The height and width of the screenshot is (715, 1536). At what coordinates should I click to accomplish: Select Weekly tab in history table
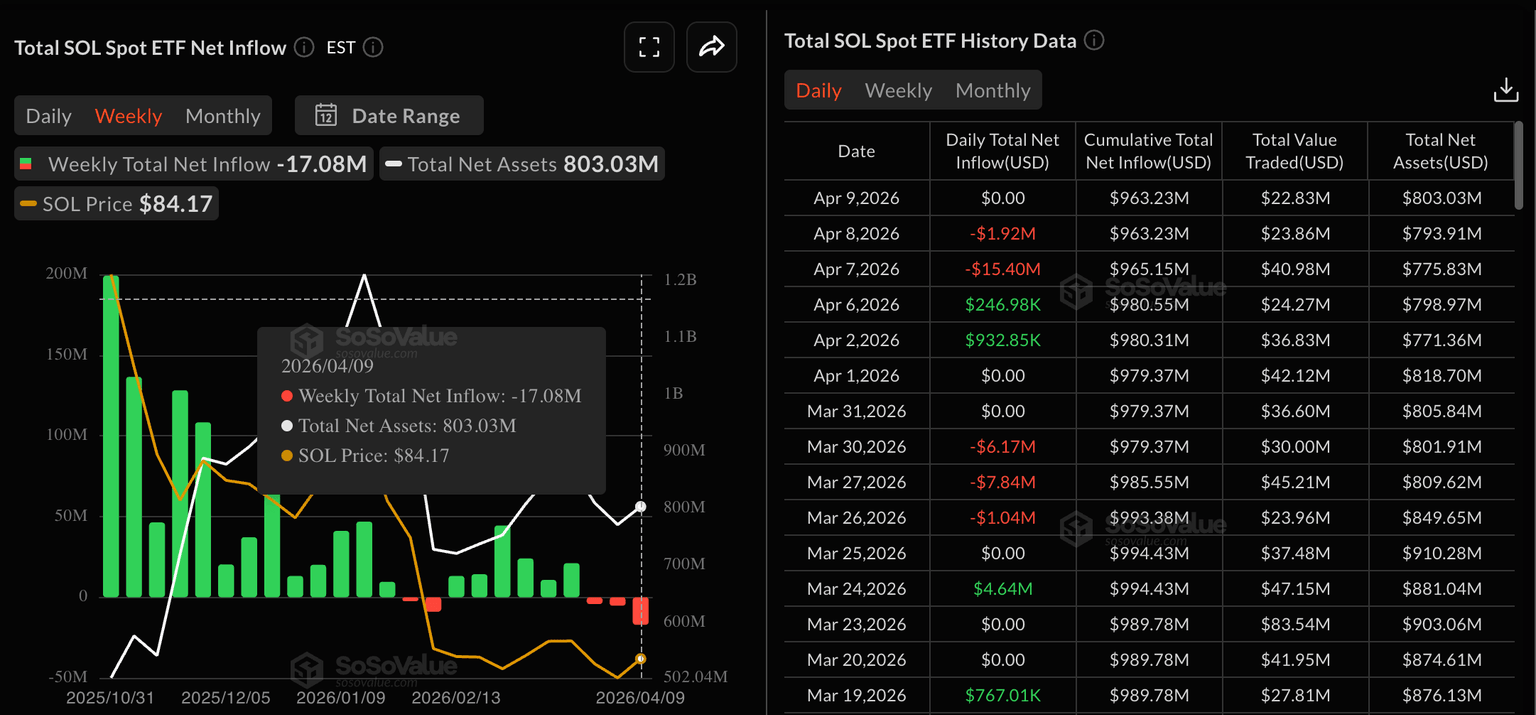(898, 90)
